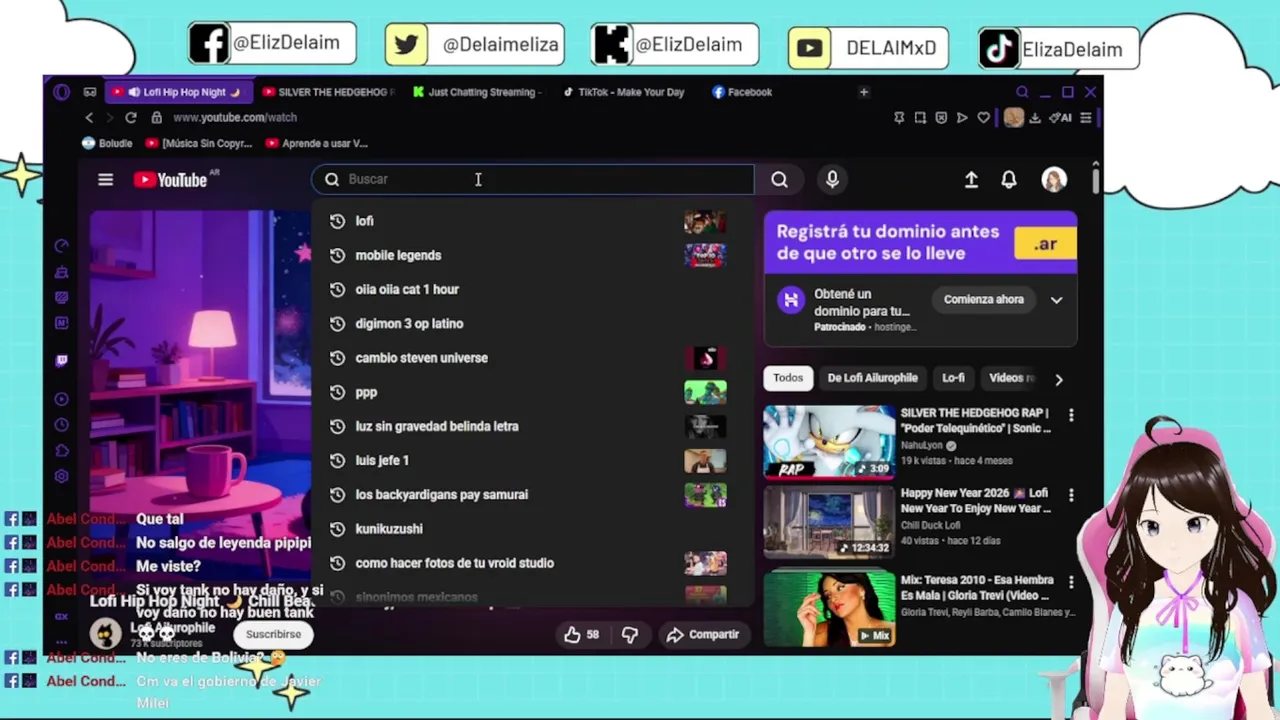This screenshot has height=720, width=1280.
Task: Open Opera sidebar settings gear
Action: [62, 477]
